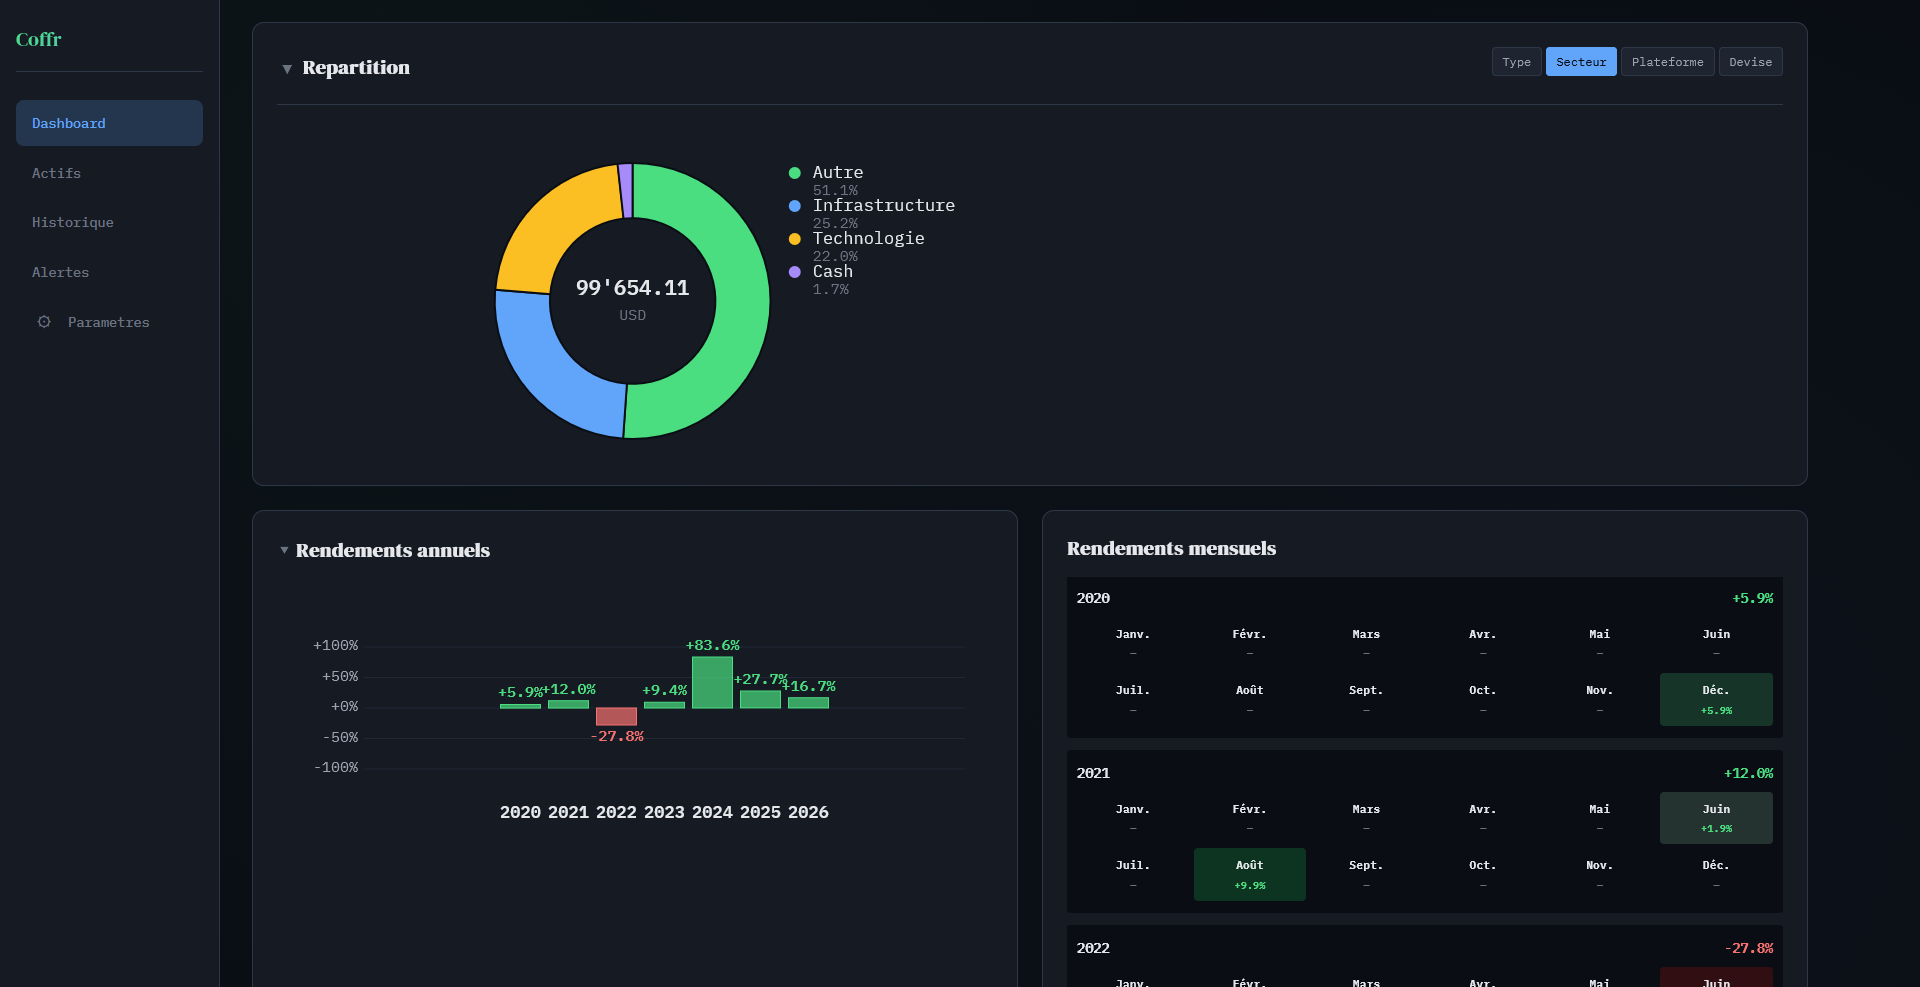Open the Actifs page
1920x987 pixels.
pos(56,173)
